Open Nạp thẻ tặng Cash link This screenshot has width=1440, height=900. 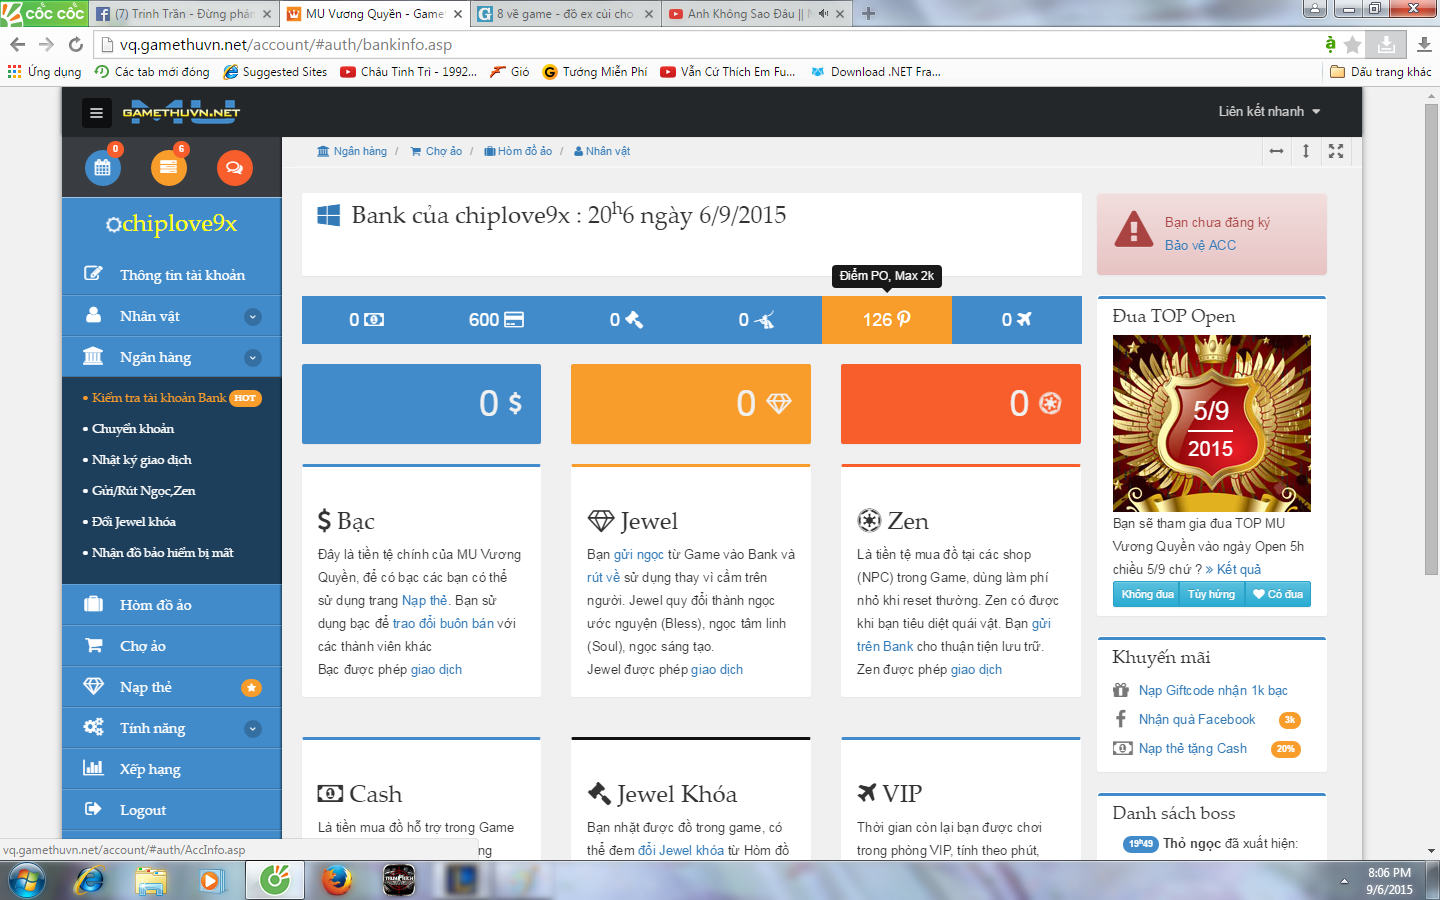coord(1193,749)
